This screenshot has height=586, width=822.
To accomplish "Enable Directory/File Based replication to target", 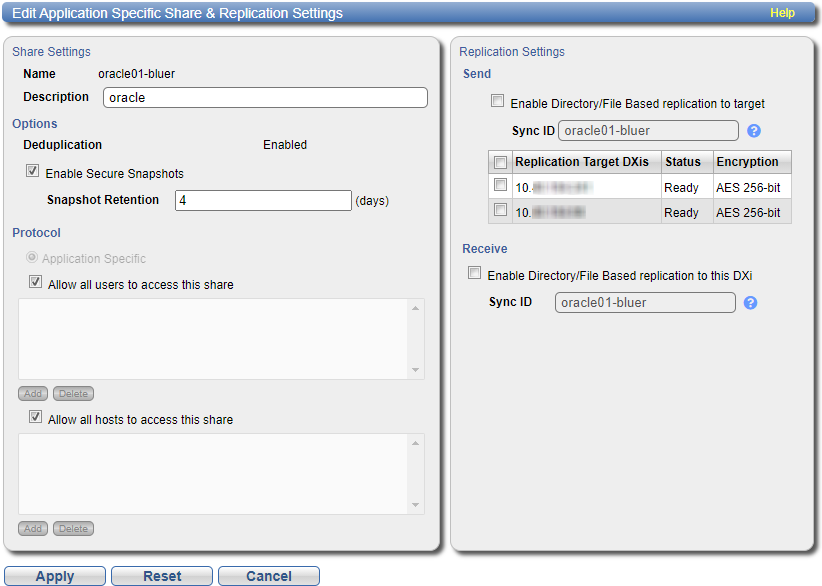I will click(497, 102).
